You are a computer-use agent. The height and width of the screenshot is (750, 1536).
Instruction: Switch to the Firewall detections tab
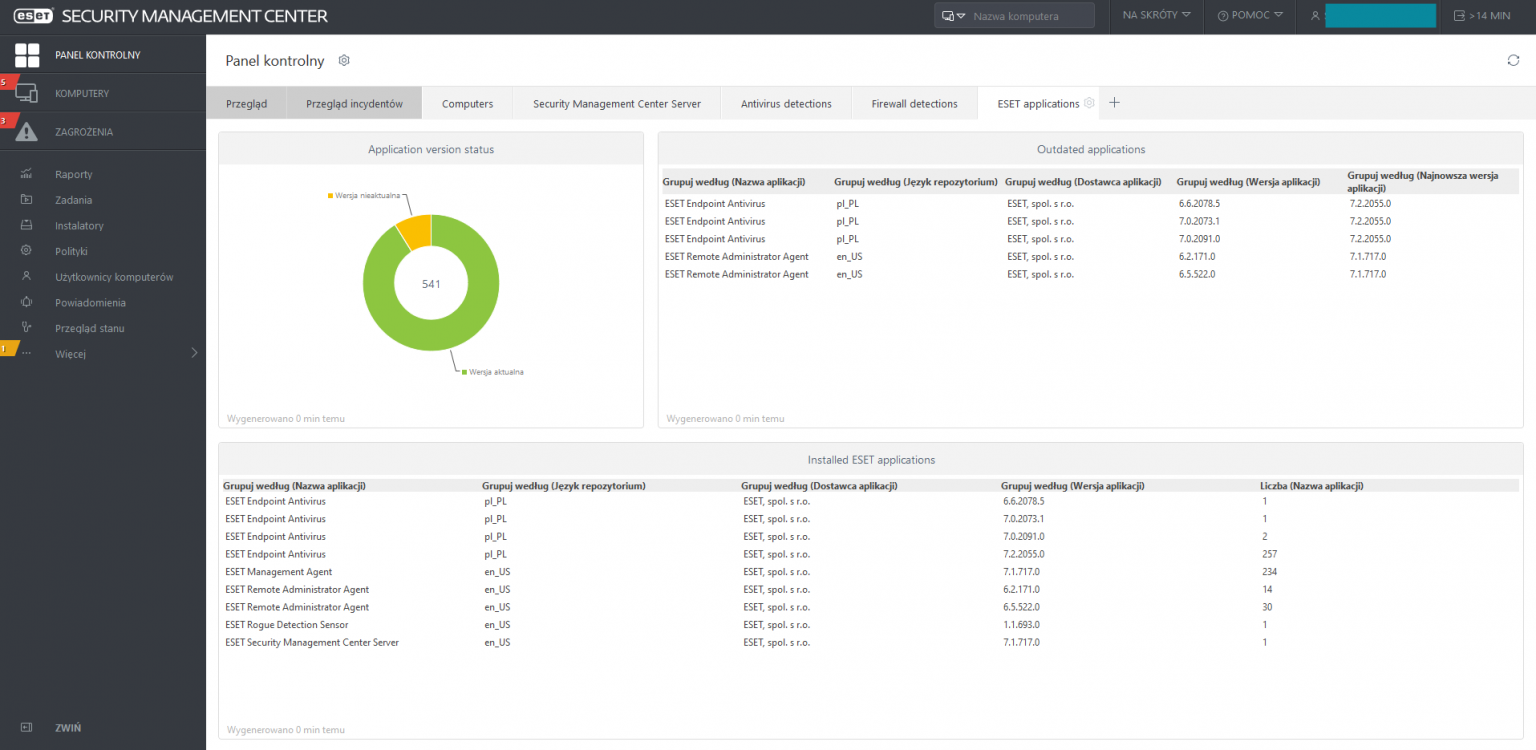point(914,104)
